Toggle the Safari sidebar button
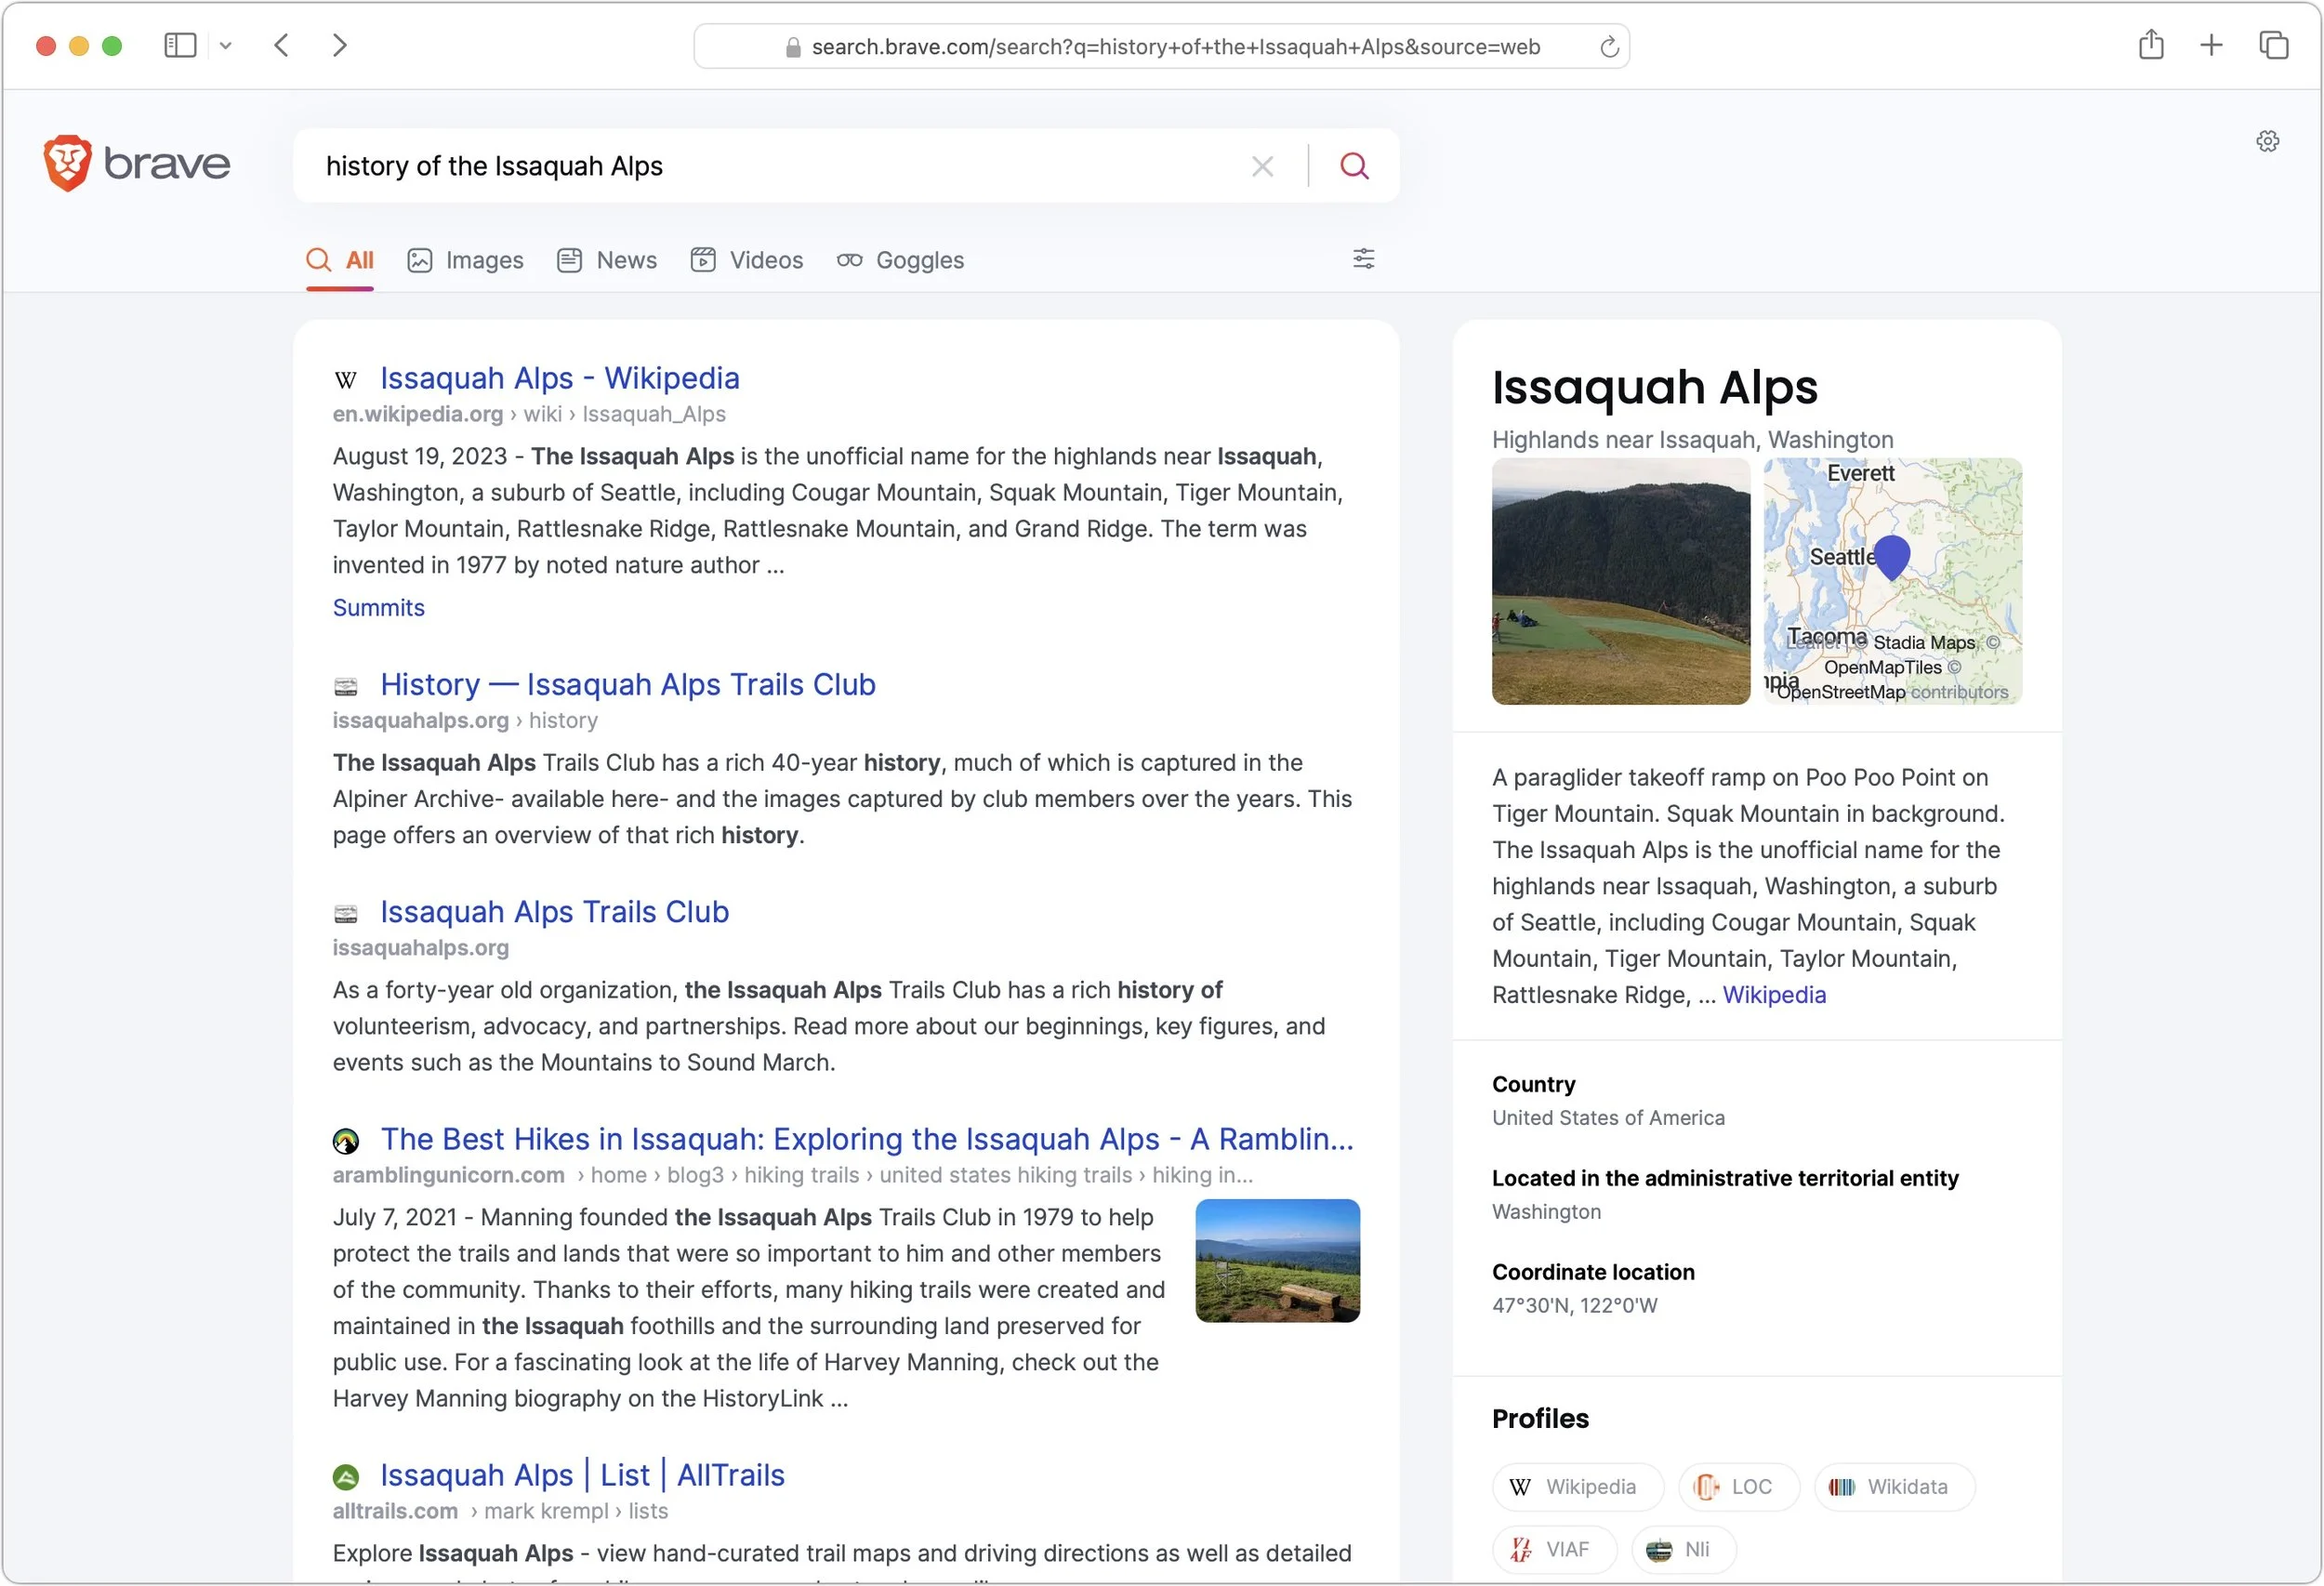This screenshot has height=1586, width=2324. (180, 45)
